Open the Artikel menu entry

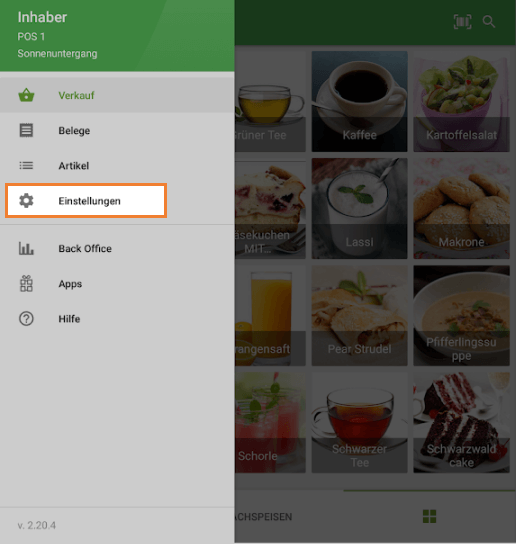tap(117, 165)
